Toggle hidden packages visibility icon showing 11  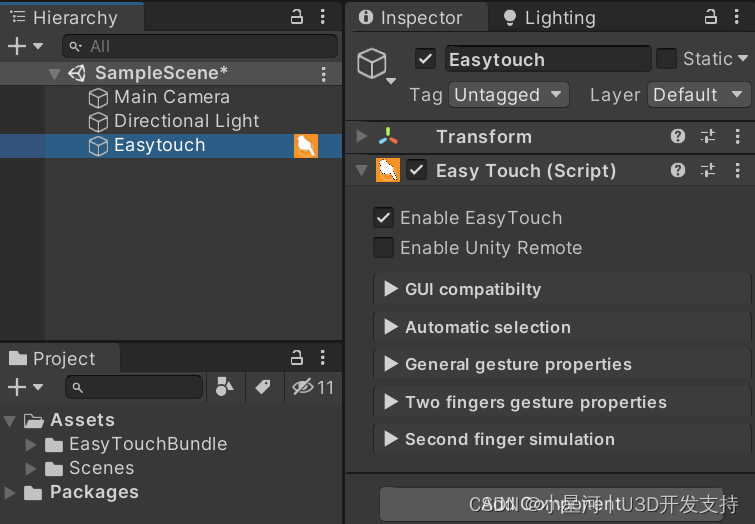coord(312,387)
